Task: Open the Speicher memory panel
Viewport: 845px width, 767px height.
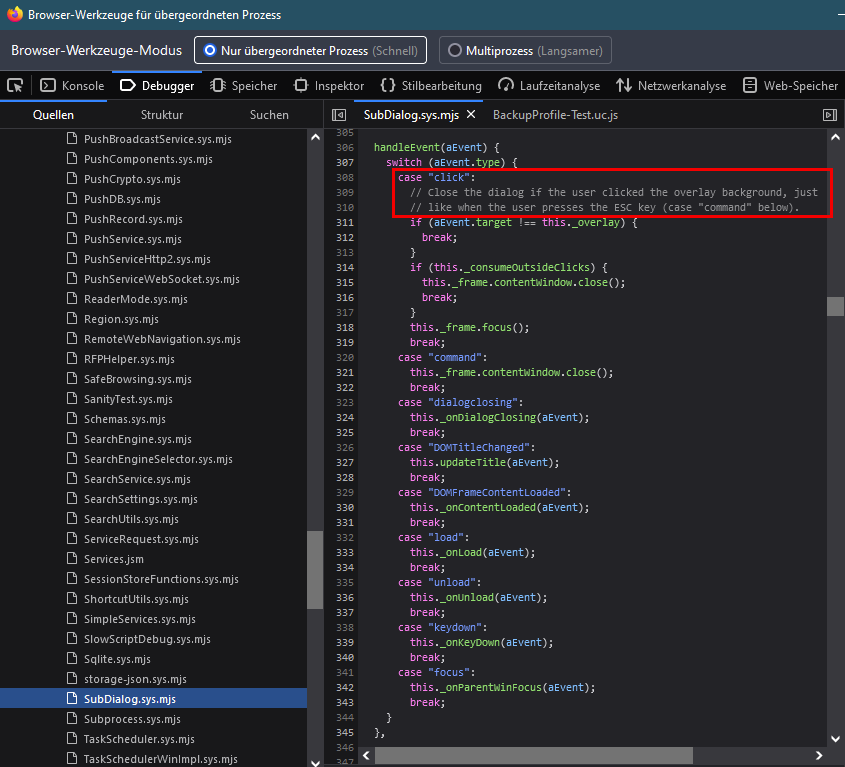Action: tap(243, 85)
